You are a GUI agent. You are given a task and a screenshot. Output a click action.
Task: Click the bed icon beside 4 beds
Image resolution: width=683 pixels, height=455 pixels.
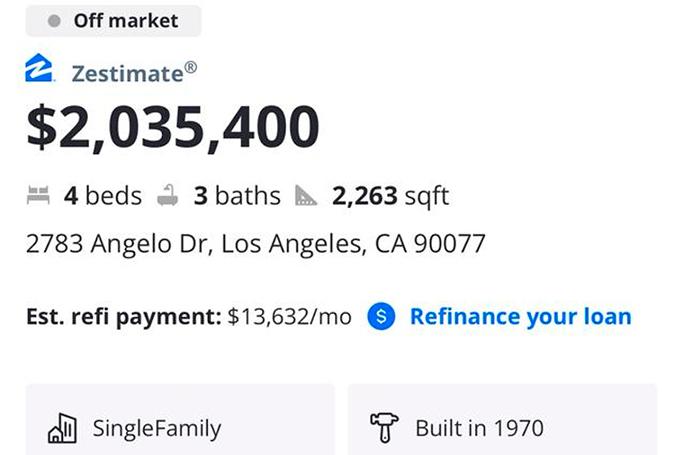click(38, 195)
